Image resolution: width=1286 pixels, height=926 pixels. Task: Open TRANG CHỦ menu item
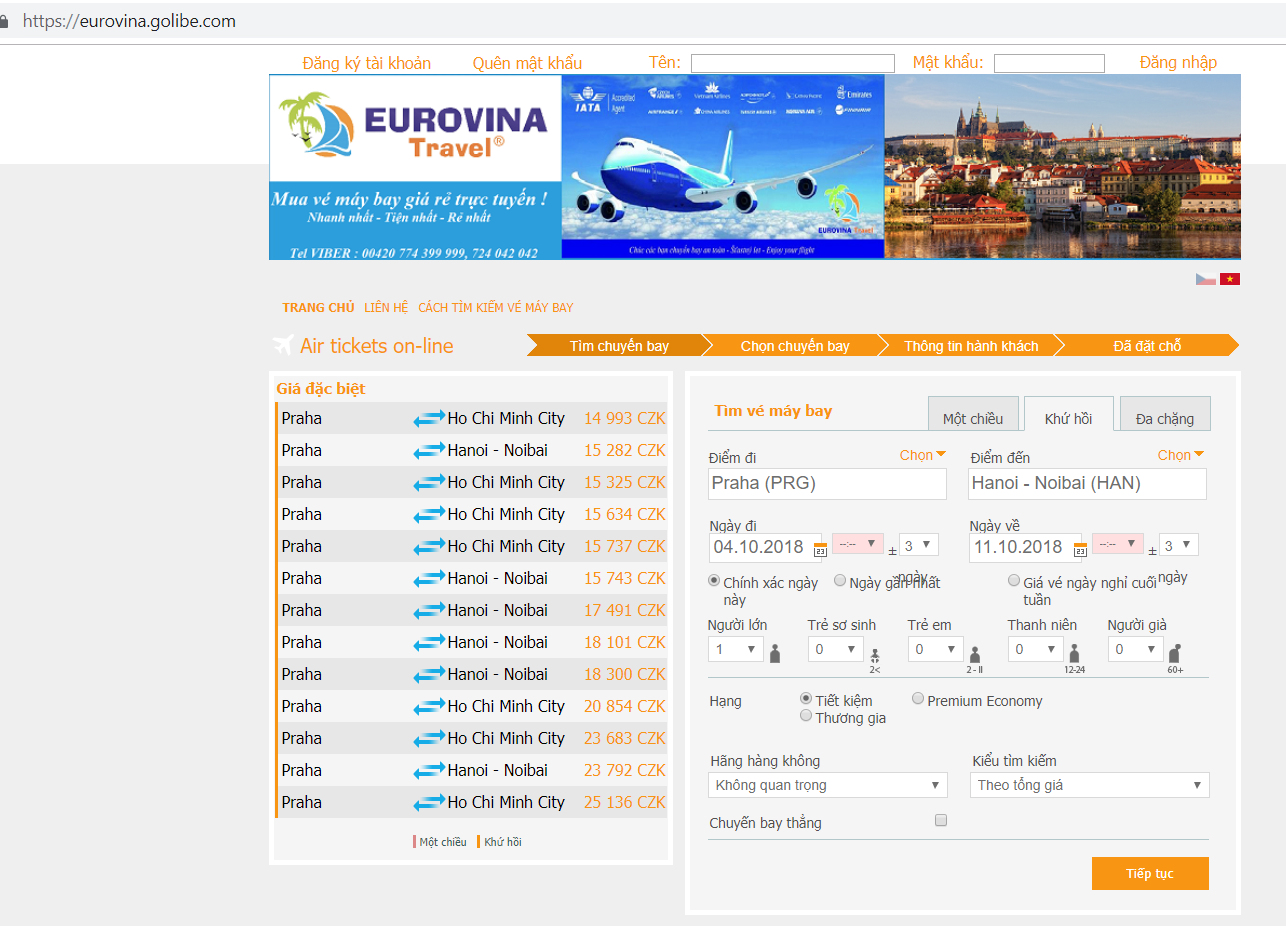[318, 308]
